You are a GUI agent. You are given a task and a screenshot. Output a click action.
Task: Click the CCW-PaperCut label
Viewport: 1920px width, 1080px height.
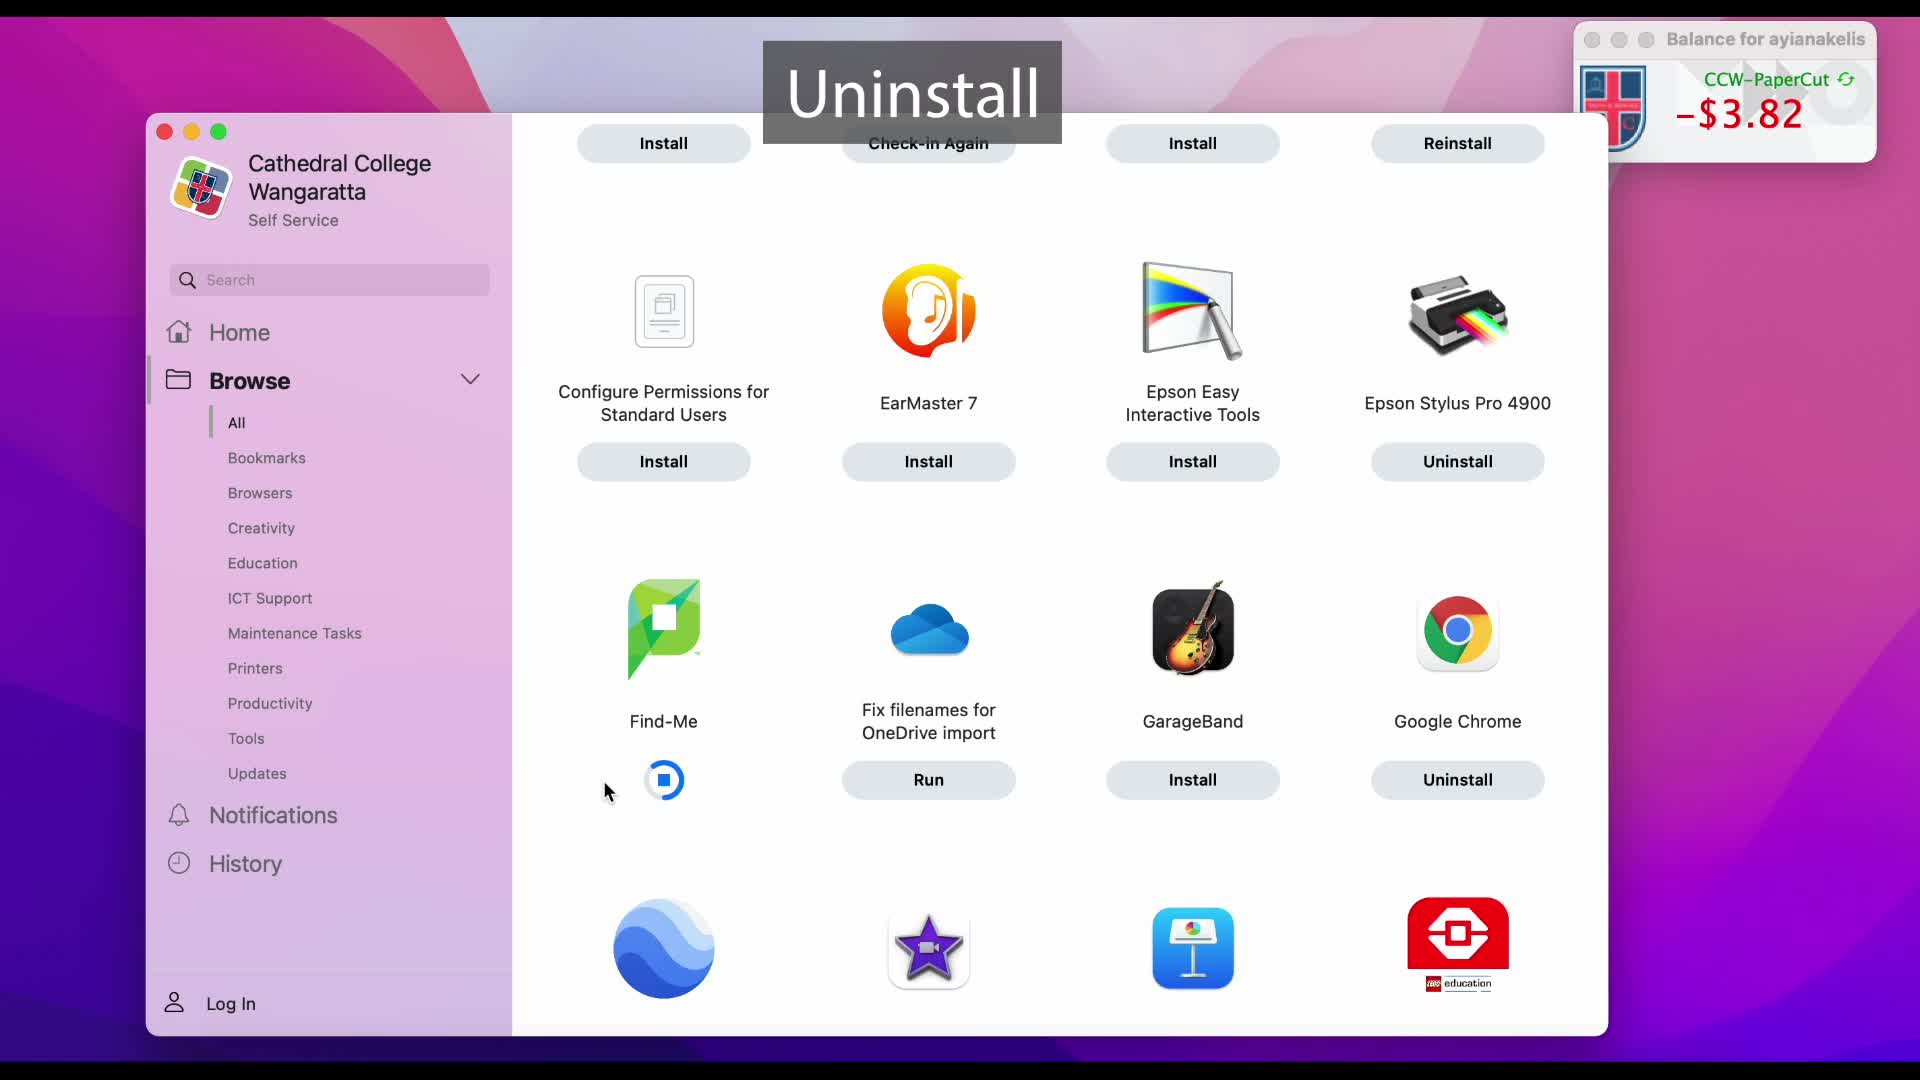(x=1766, y=79)
